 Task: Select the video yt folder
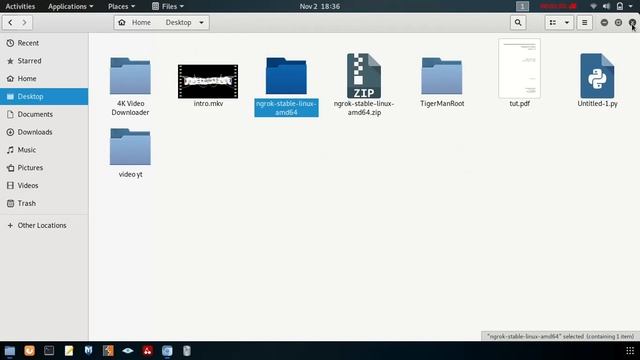coord(130,147)
